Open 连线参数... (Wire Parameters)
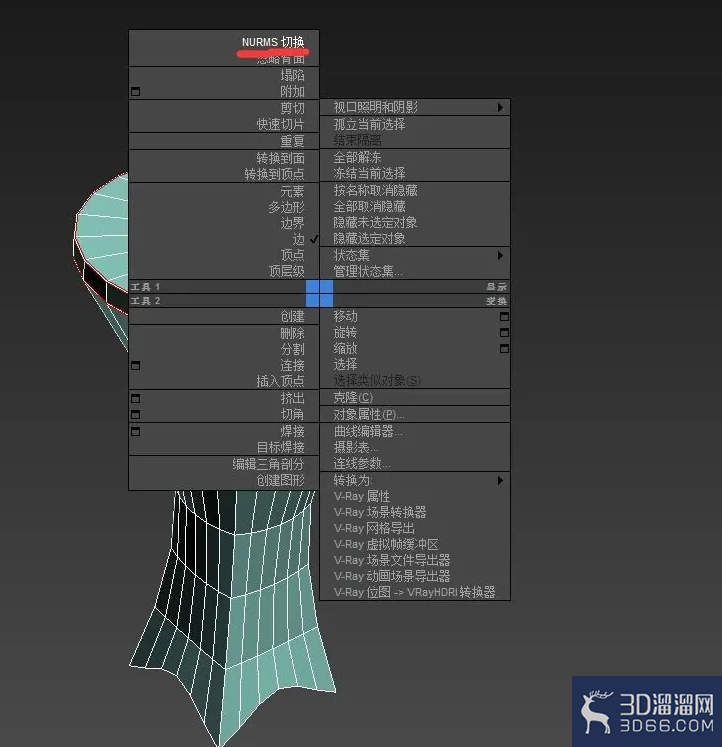This screenshot has width=722, height=747. [x=362, y=463]
